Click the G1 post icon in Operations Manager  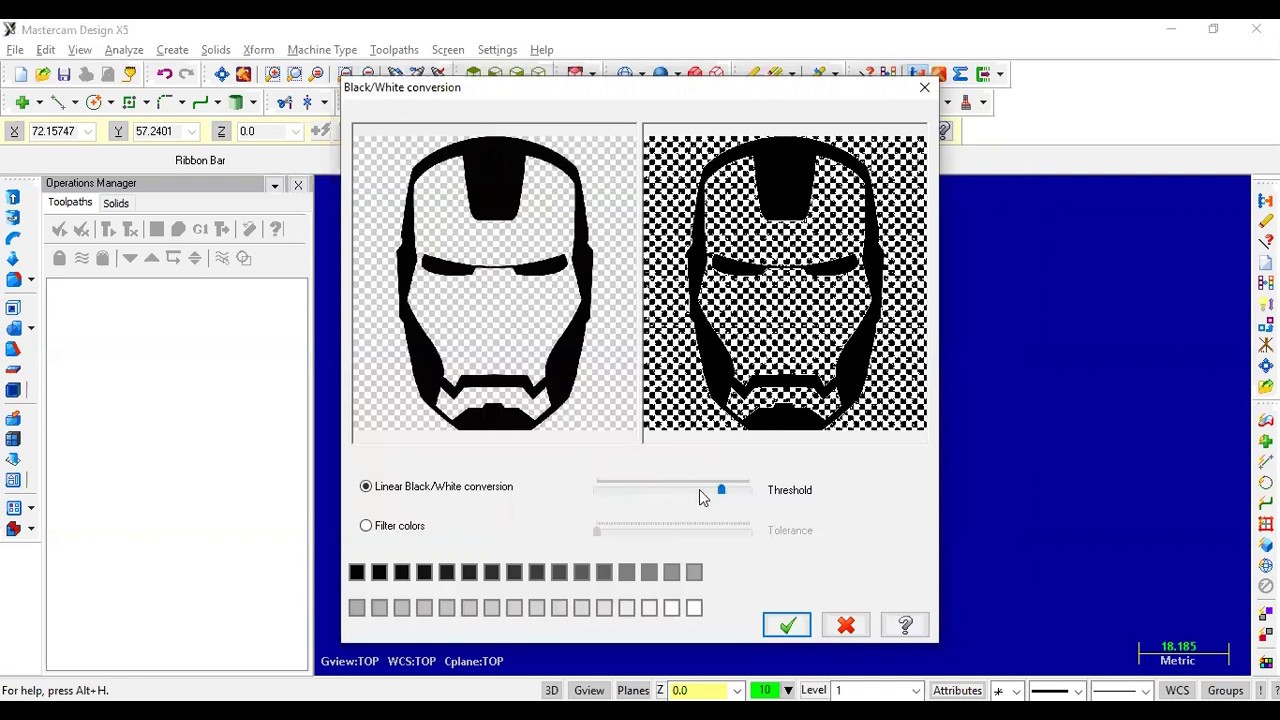click(x=200, y=229)
